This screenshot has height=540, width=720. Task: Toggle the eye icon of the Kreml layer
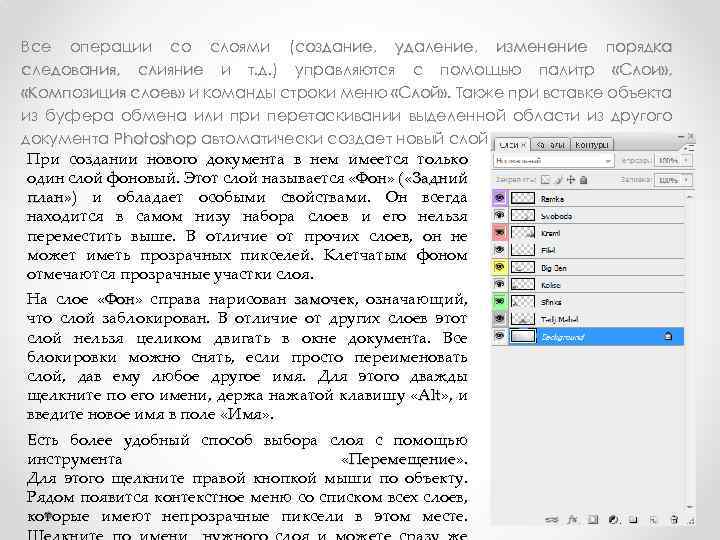(500, 232)
